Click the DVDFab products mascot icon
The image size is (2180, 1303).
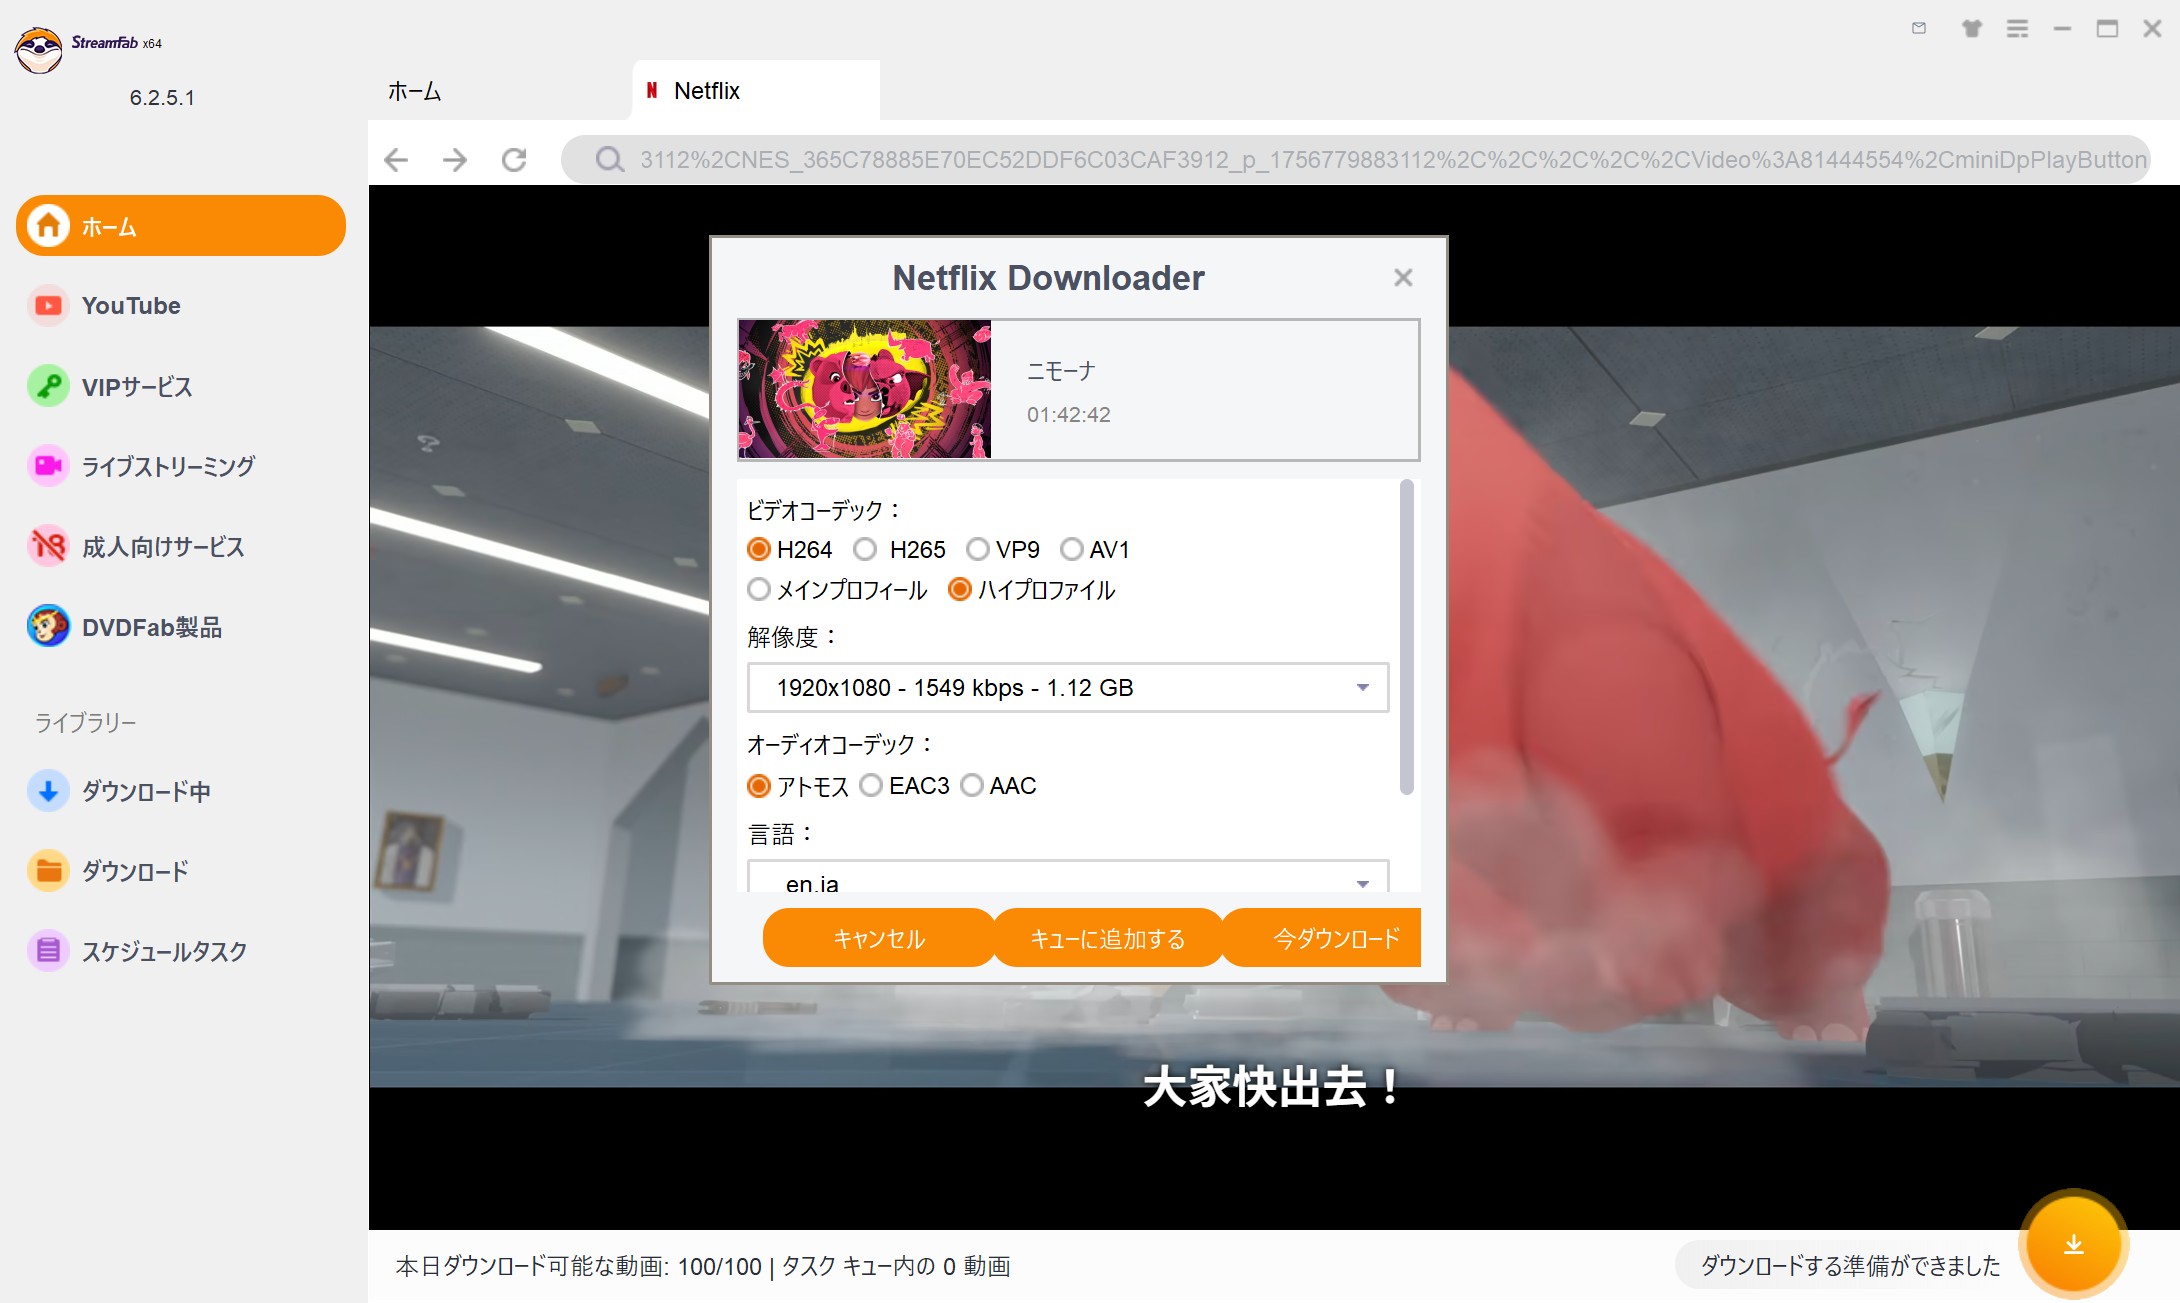[x=48, y=627]
